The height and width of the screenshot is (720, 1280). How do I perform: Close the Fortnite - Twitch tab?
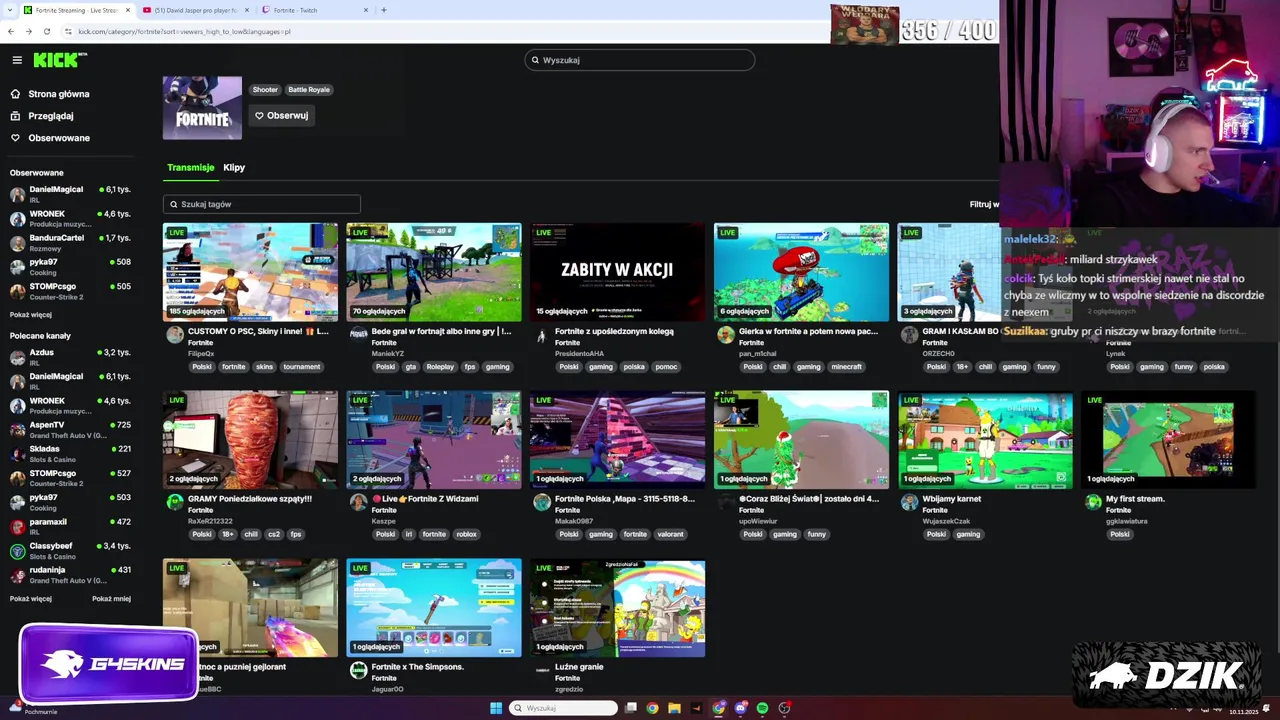[366, 10]
